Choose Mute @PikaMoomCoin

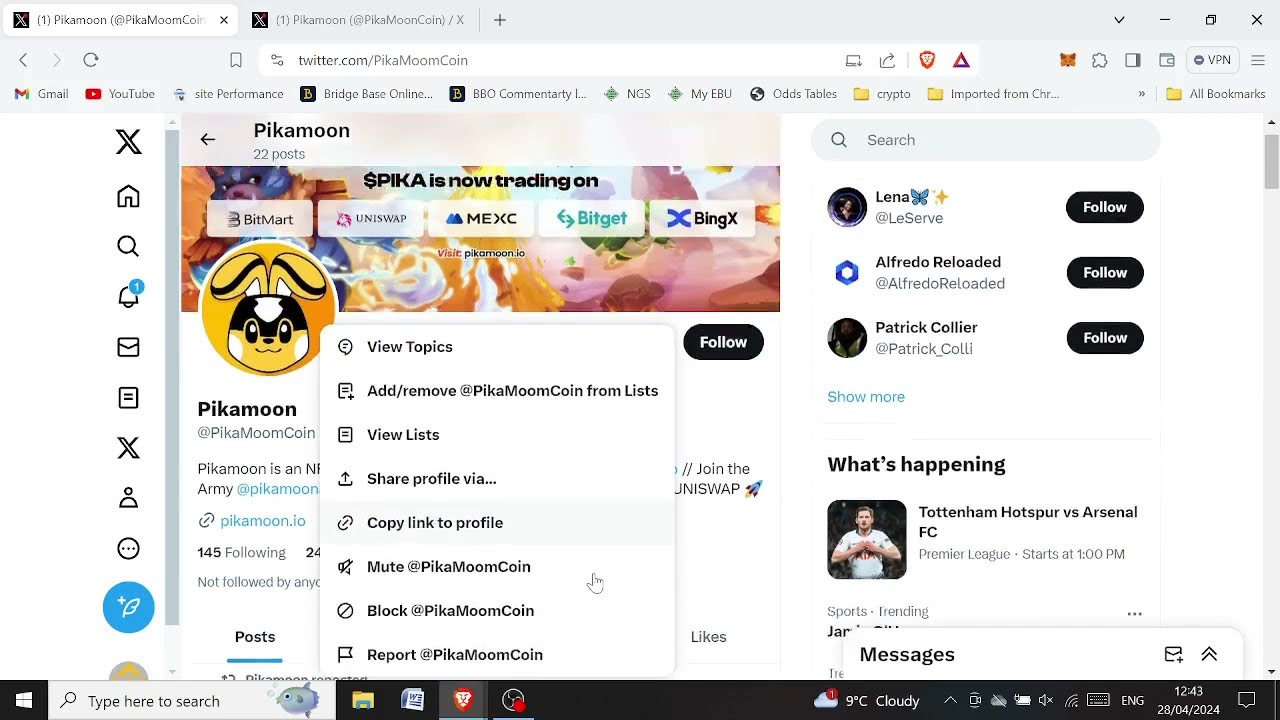[x=497, y=567]
